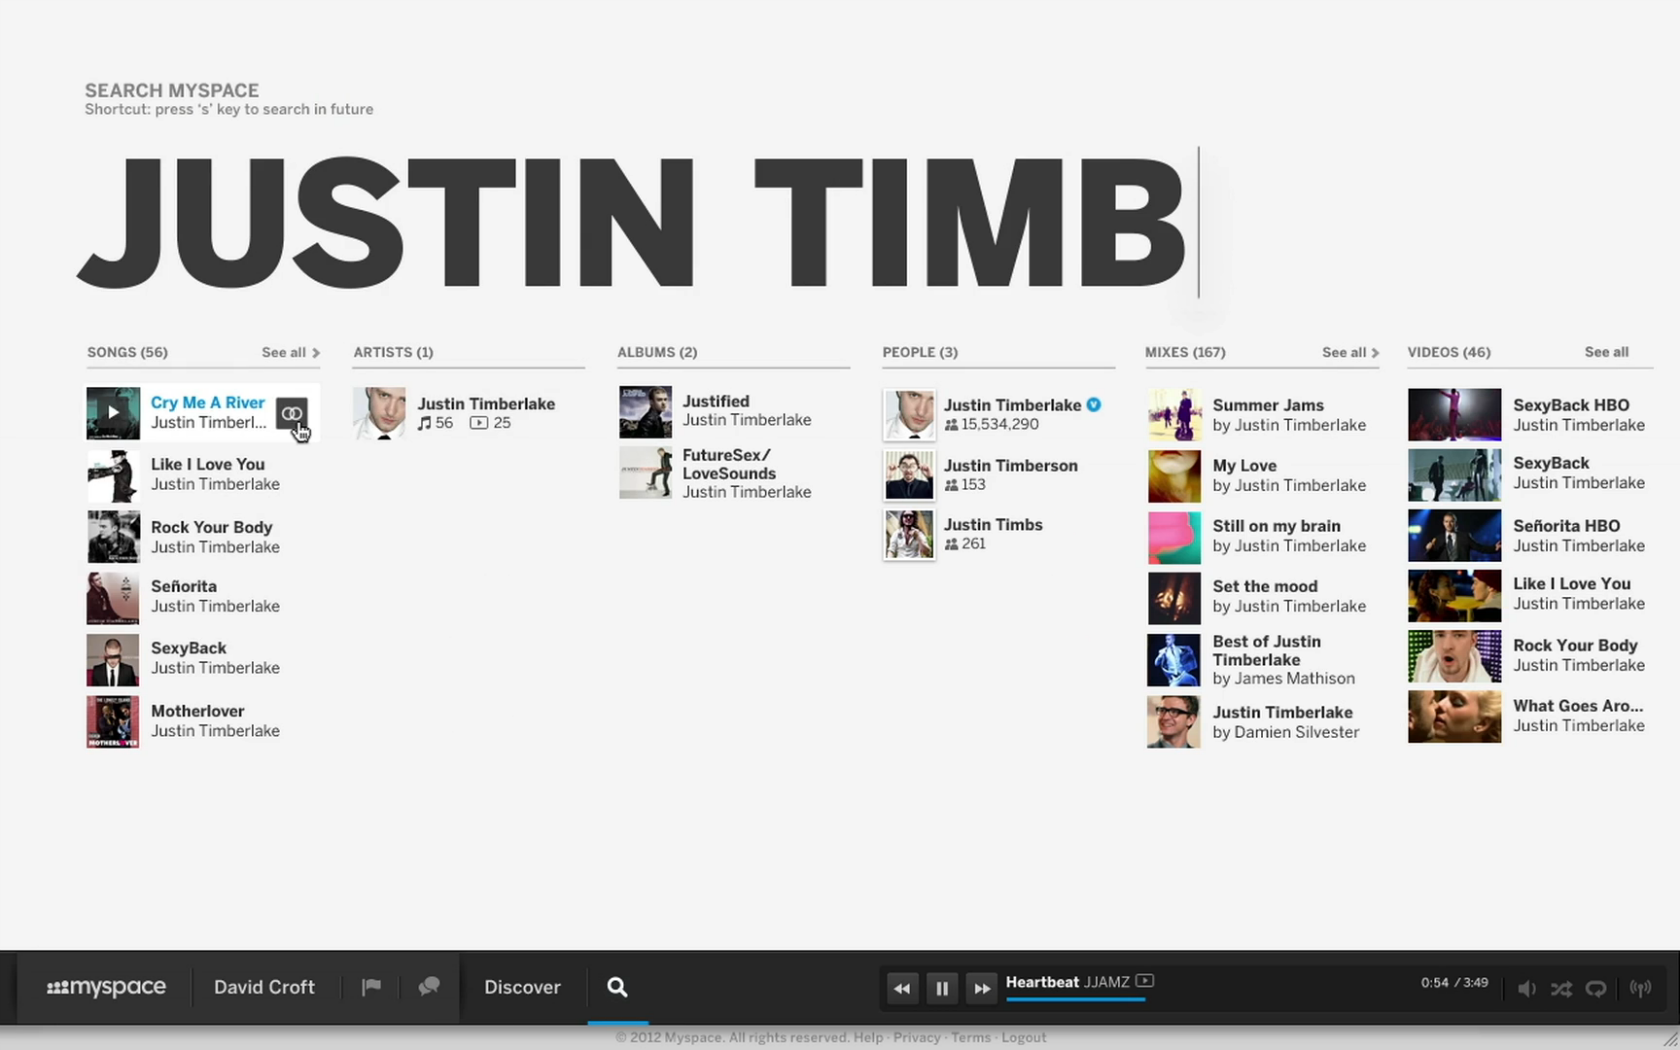The image size is (1680, 1050).
Task: Play Cry Me A River song thumbnail
Action: tap(113, 413)
